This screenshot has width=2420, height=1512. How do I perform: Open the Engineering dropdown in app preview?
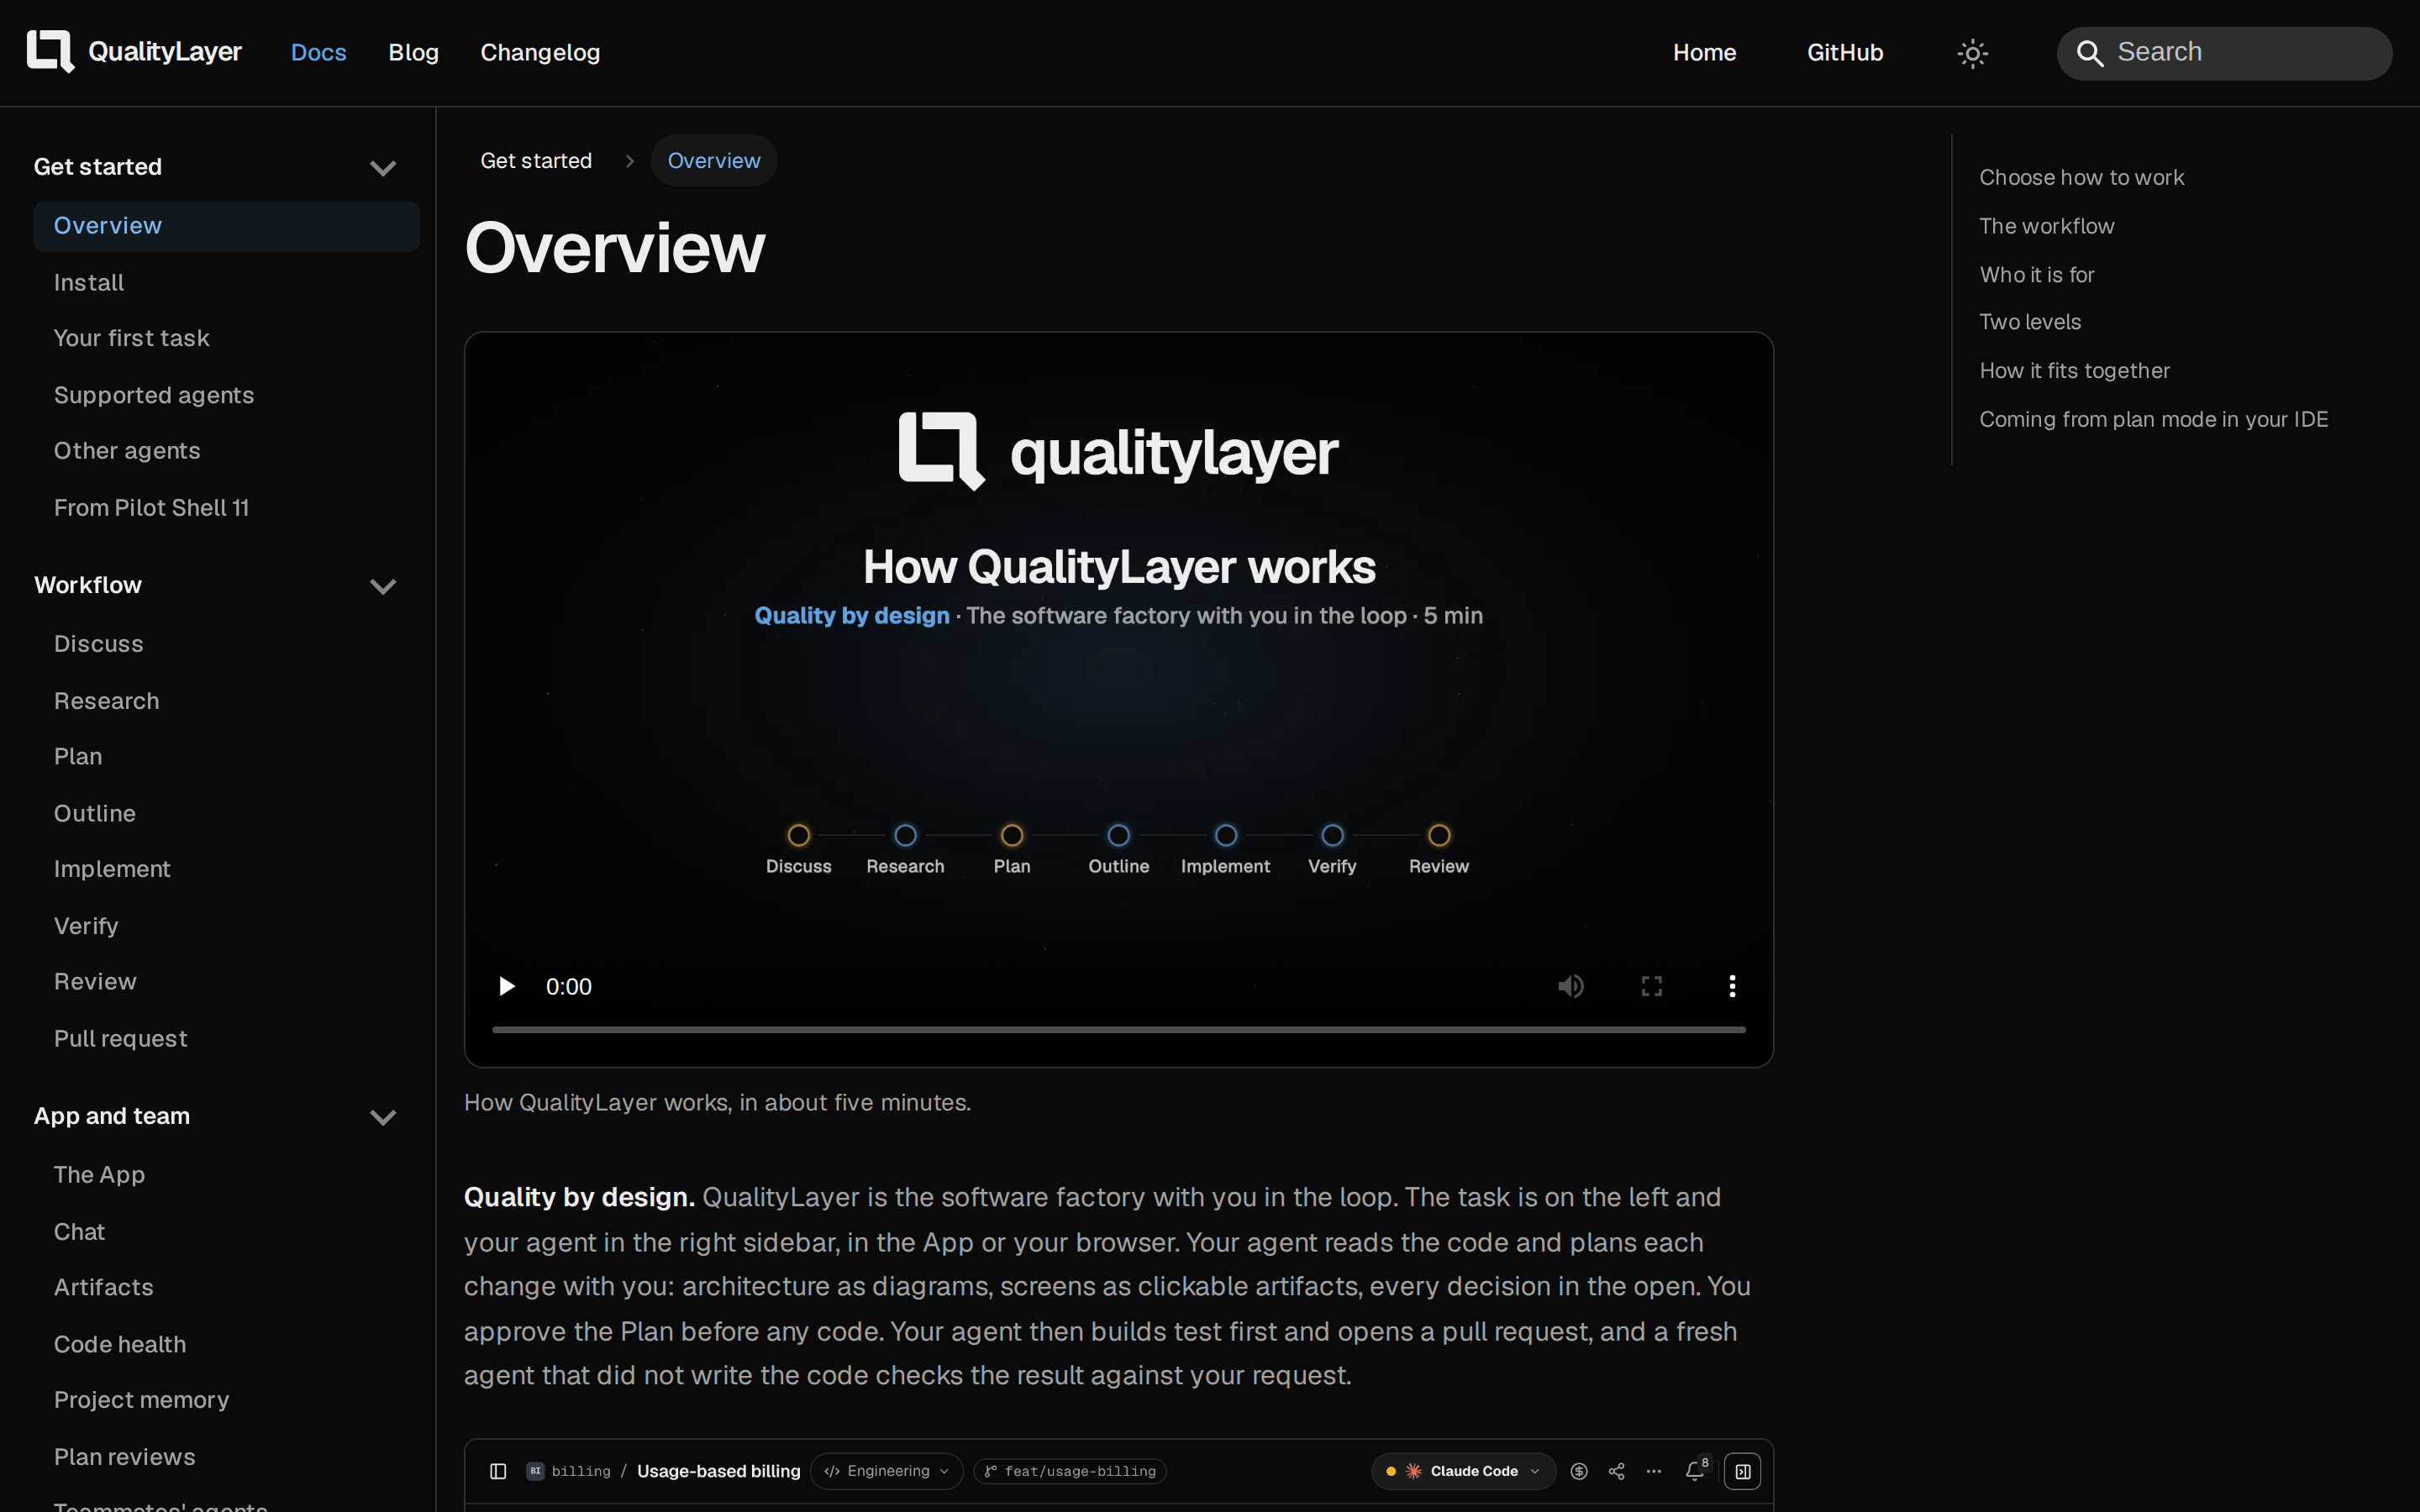point(887,1471)
